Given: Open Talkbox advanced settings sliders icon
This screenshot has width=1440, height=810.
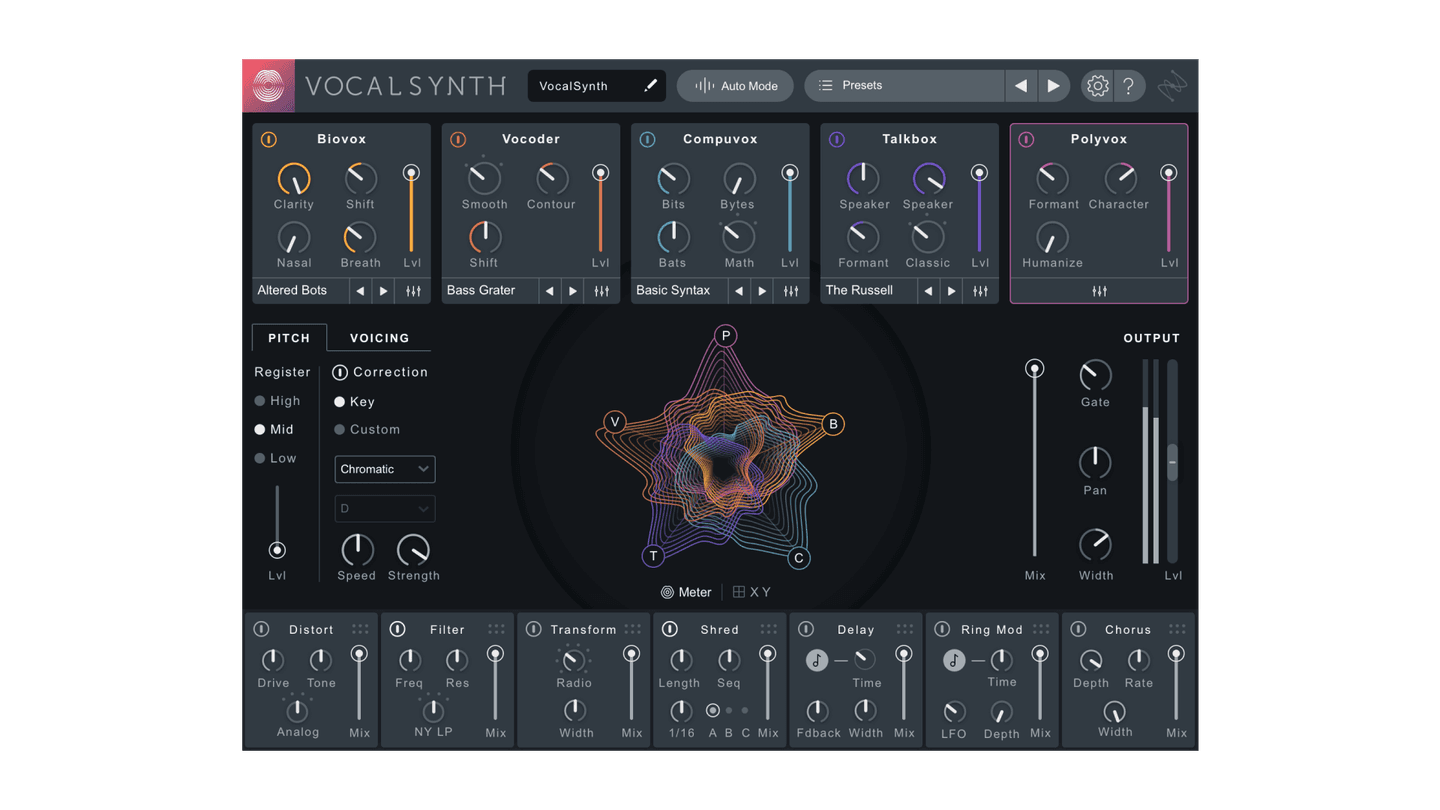Looking at the screenshot, I should tap(980, 290).
